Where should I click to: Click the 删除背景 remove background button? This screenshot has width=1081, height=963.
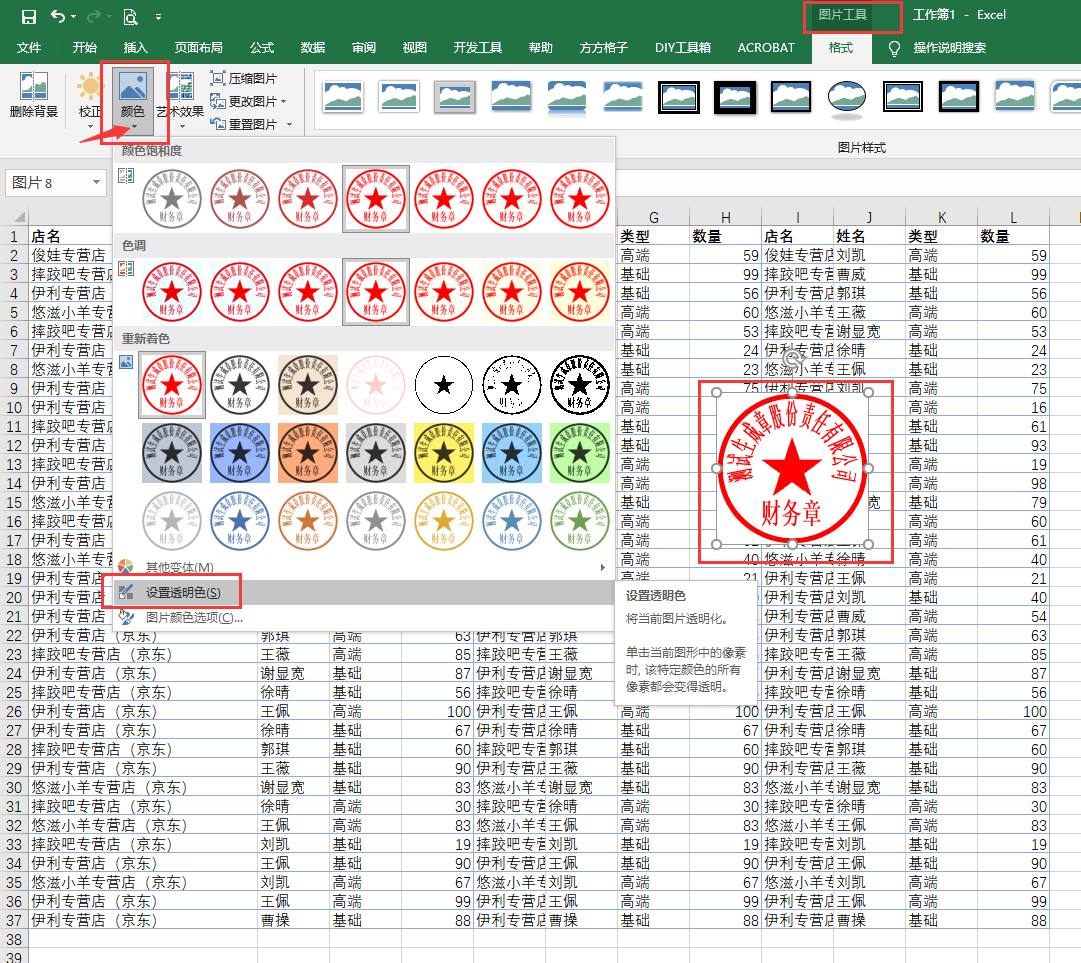tap(34, 95)
